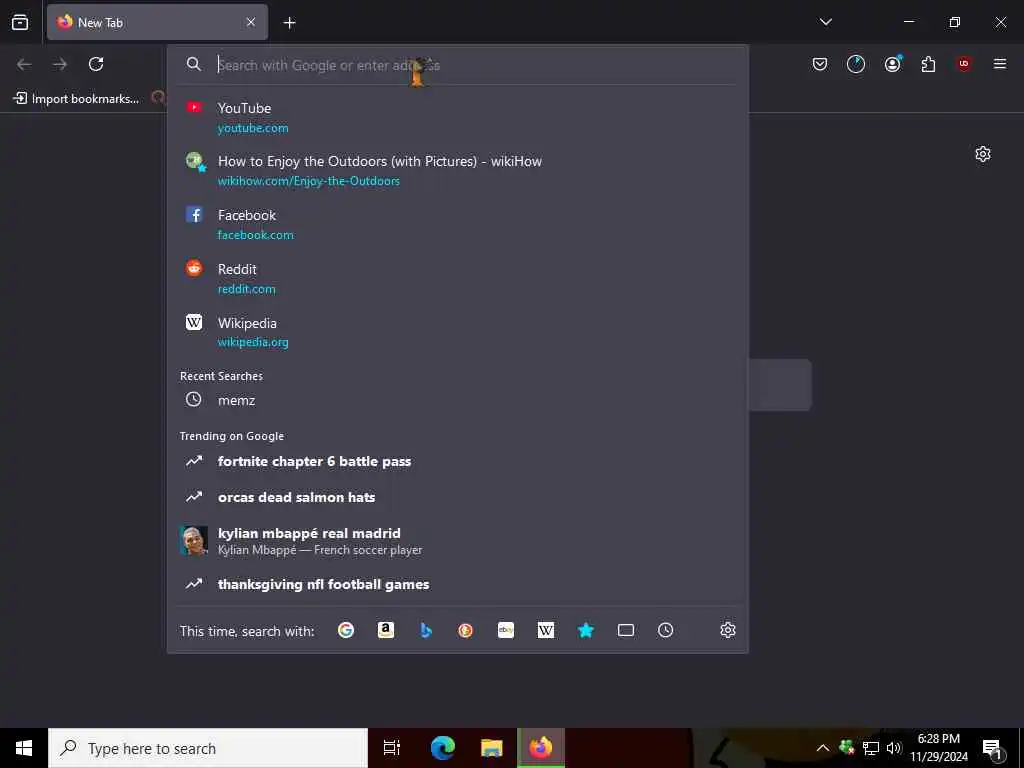Open network icon in system tray

[x=871, y=748]
